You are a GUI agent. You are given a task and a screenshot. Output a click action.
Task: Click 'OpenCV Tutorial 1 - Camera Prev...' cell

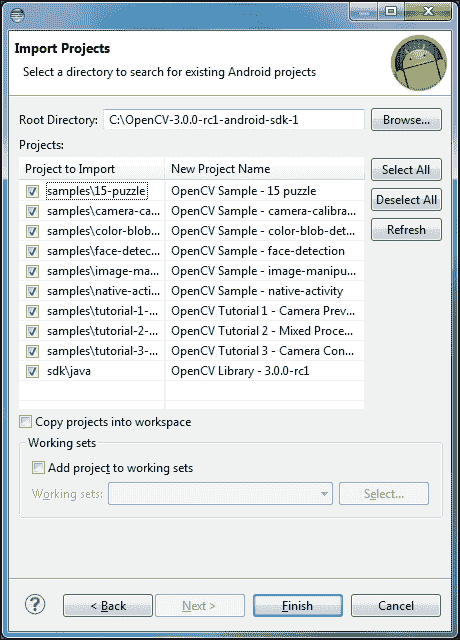[x=263, y=311]
